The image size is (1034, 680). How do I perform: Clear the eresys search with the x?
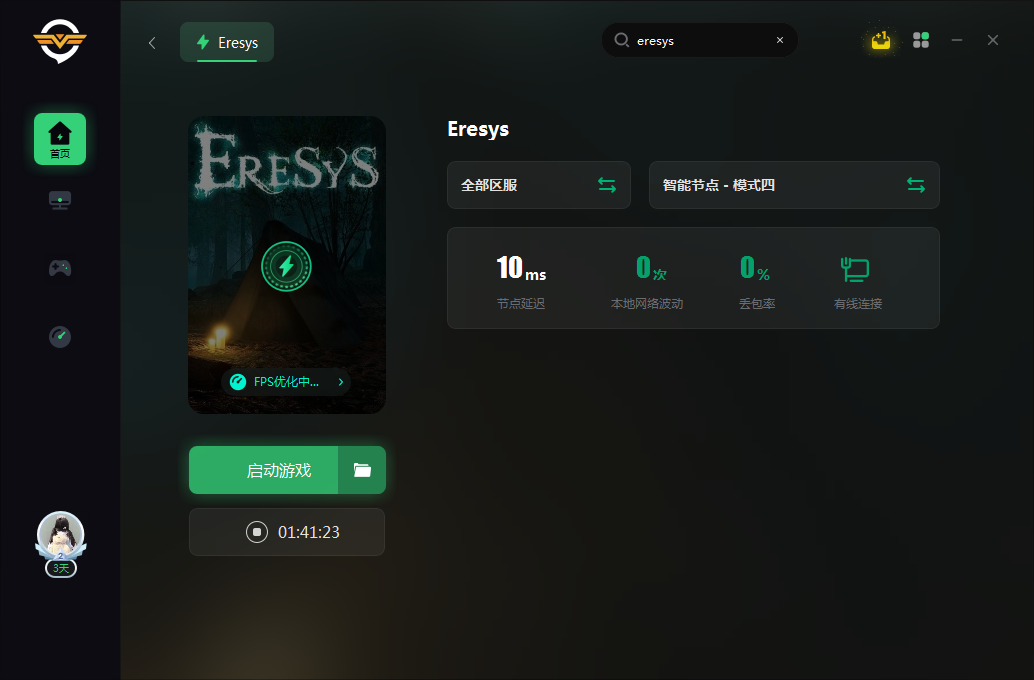coord(780,40)
